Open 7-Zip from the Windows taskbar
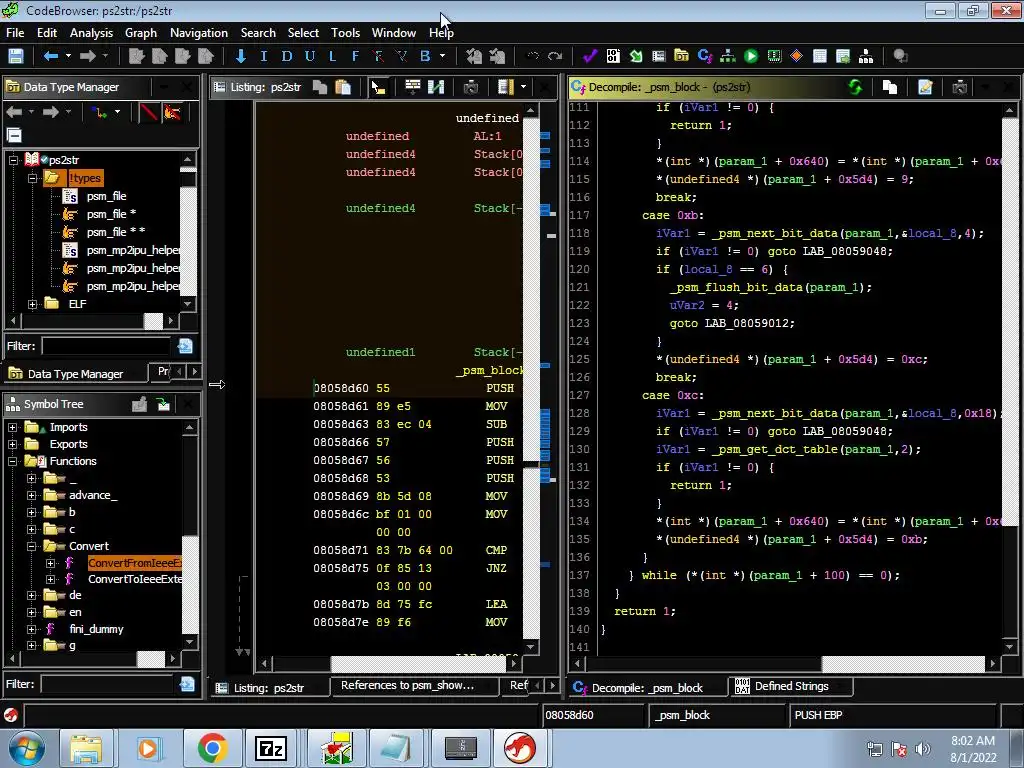The width and height of the screenshot is (1024, 768). tap(271, 748)
